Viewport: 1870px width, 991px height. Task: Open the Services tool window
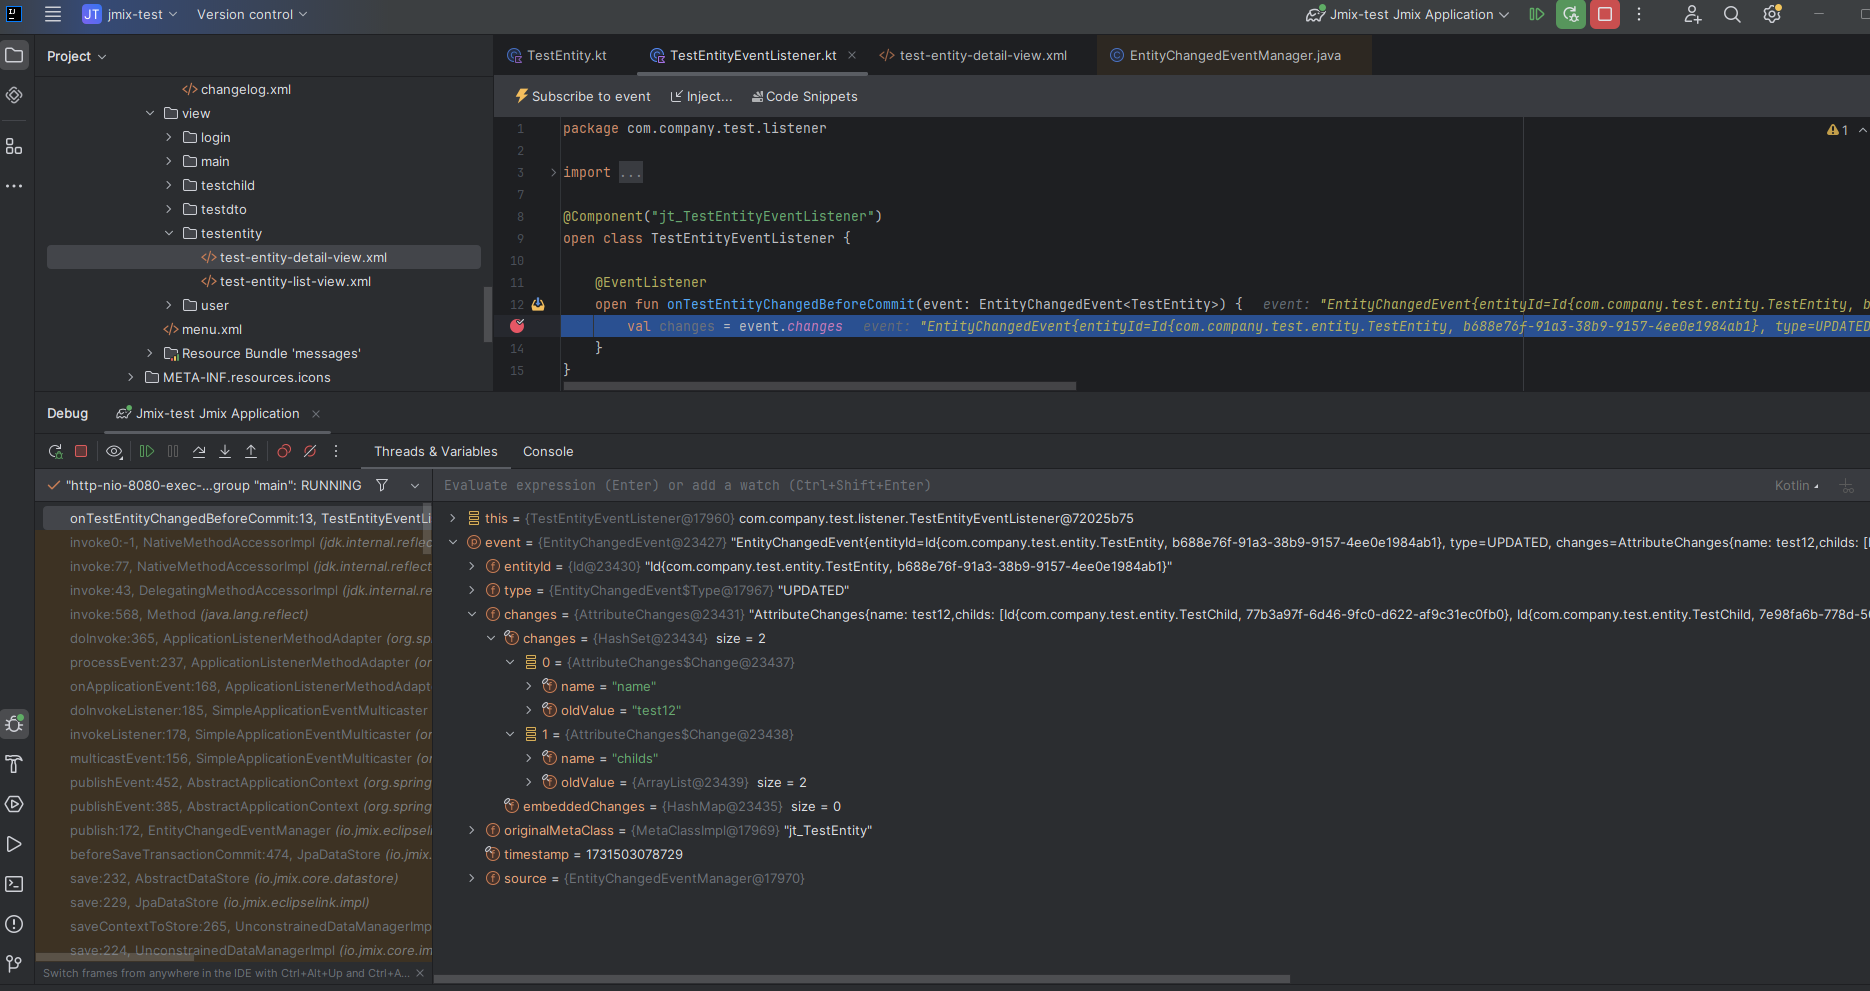(x=14, y=804)
